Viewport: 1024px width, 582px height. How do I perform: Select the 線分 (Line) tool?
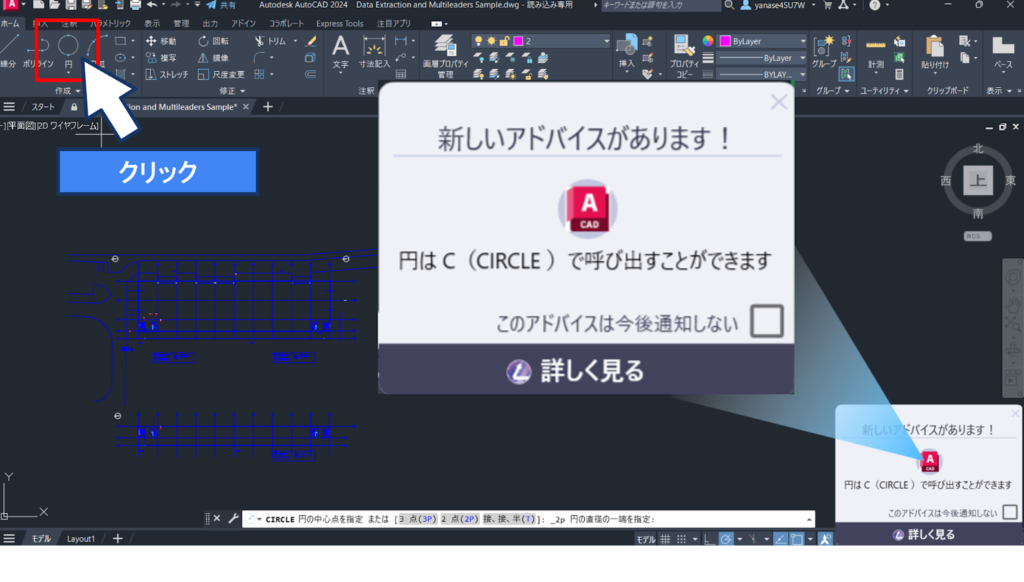(8, 51)
